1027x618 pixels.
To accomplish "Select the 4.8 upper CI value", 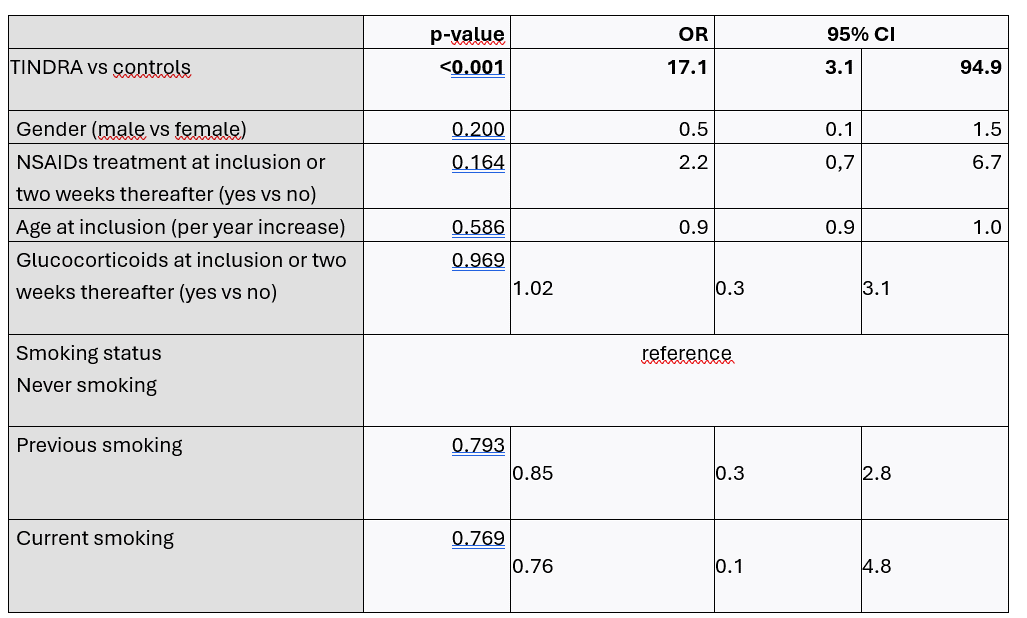I will (876, 566).
